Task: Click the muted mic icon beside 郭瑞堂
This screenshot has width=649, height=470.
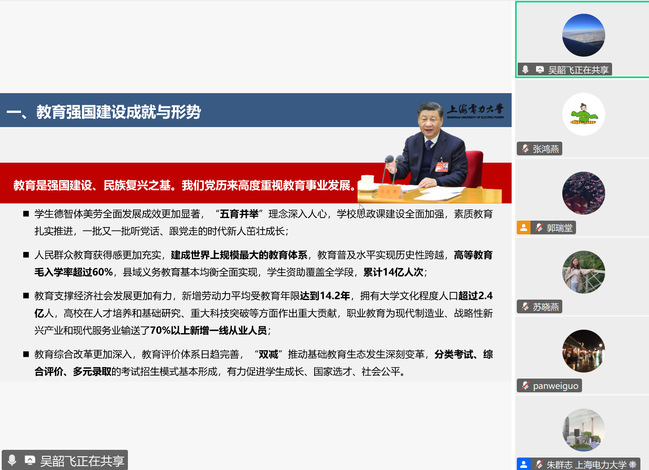Action: coord(538,228)
